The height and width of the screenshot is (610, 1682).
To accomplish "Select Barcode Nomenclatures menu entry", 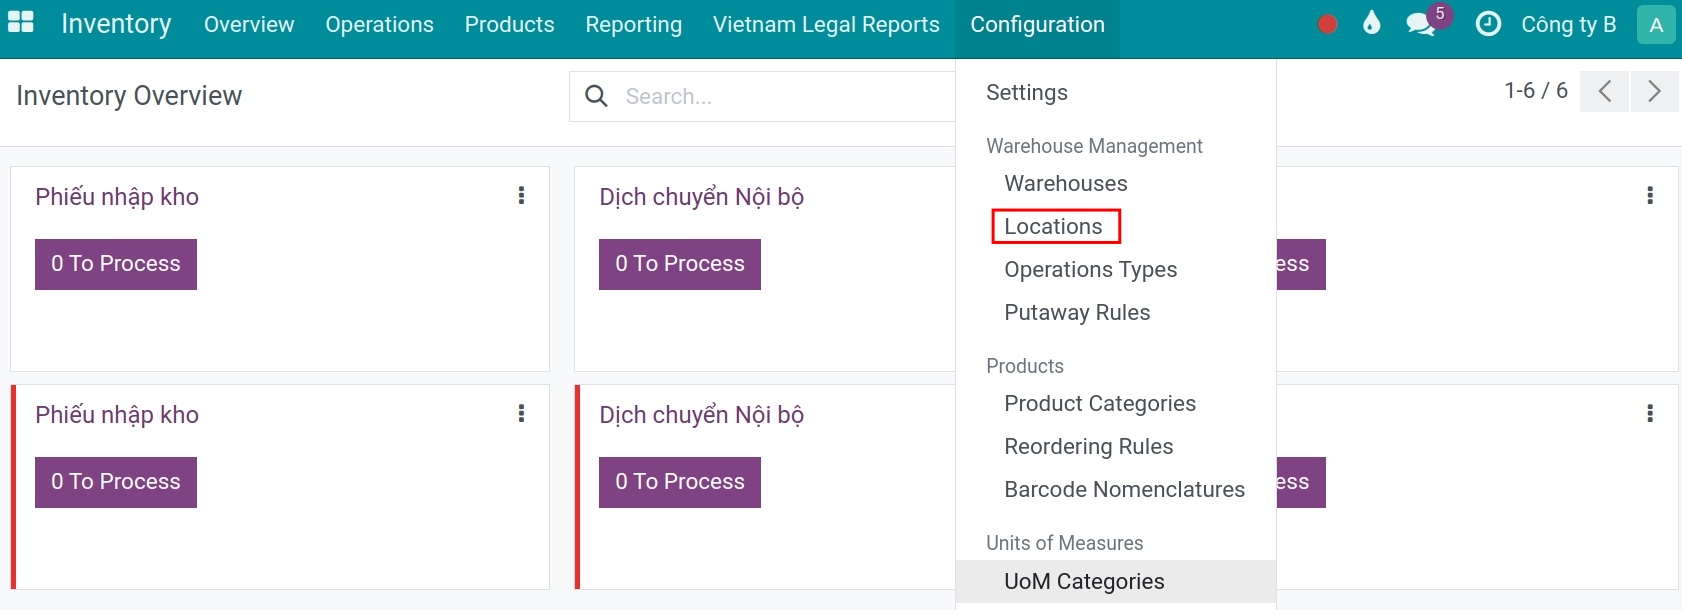I will [1124, 490].
